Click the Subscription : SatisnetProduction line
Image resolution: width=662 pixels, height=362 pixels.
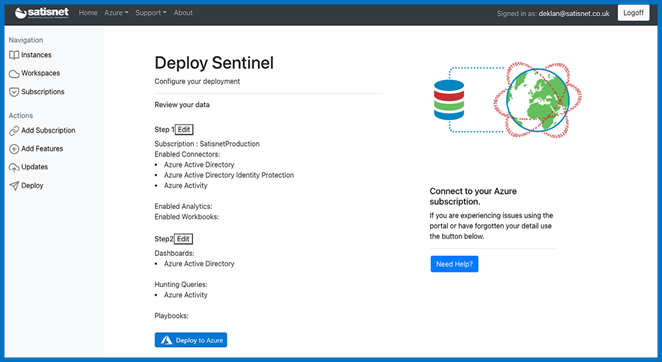coord(207,144)
